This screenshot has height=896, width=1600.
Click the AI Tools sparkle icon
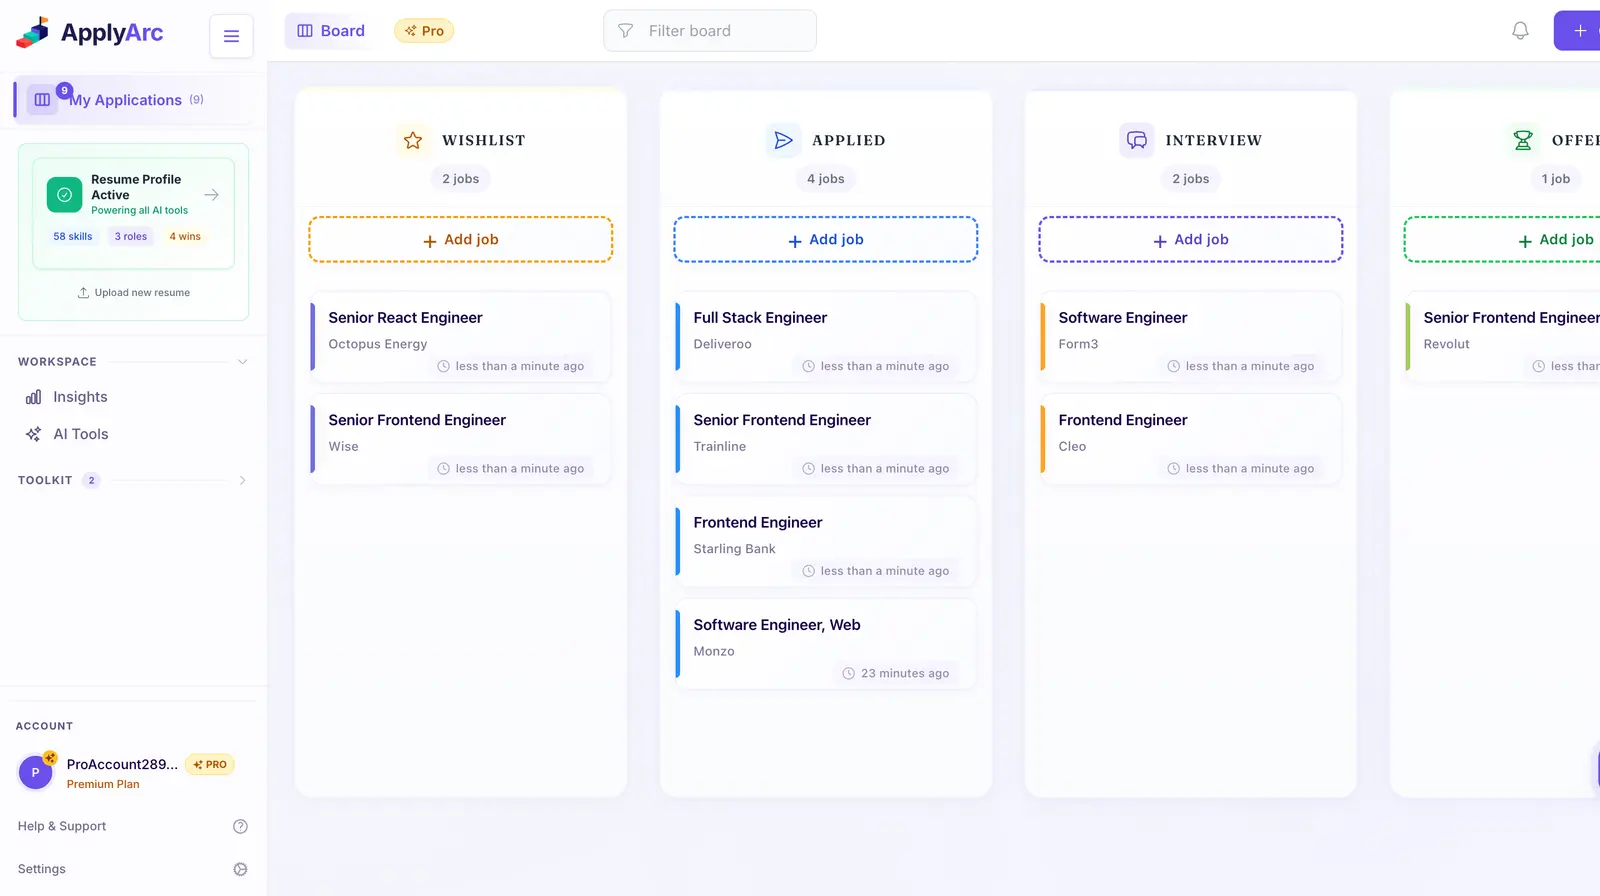(x=34, y=434)
